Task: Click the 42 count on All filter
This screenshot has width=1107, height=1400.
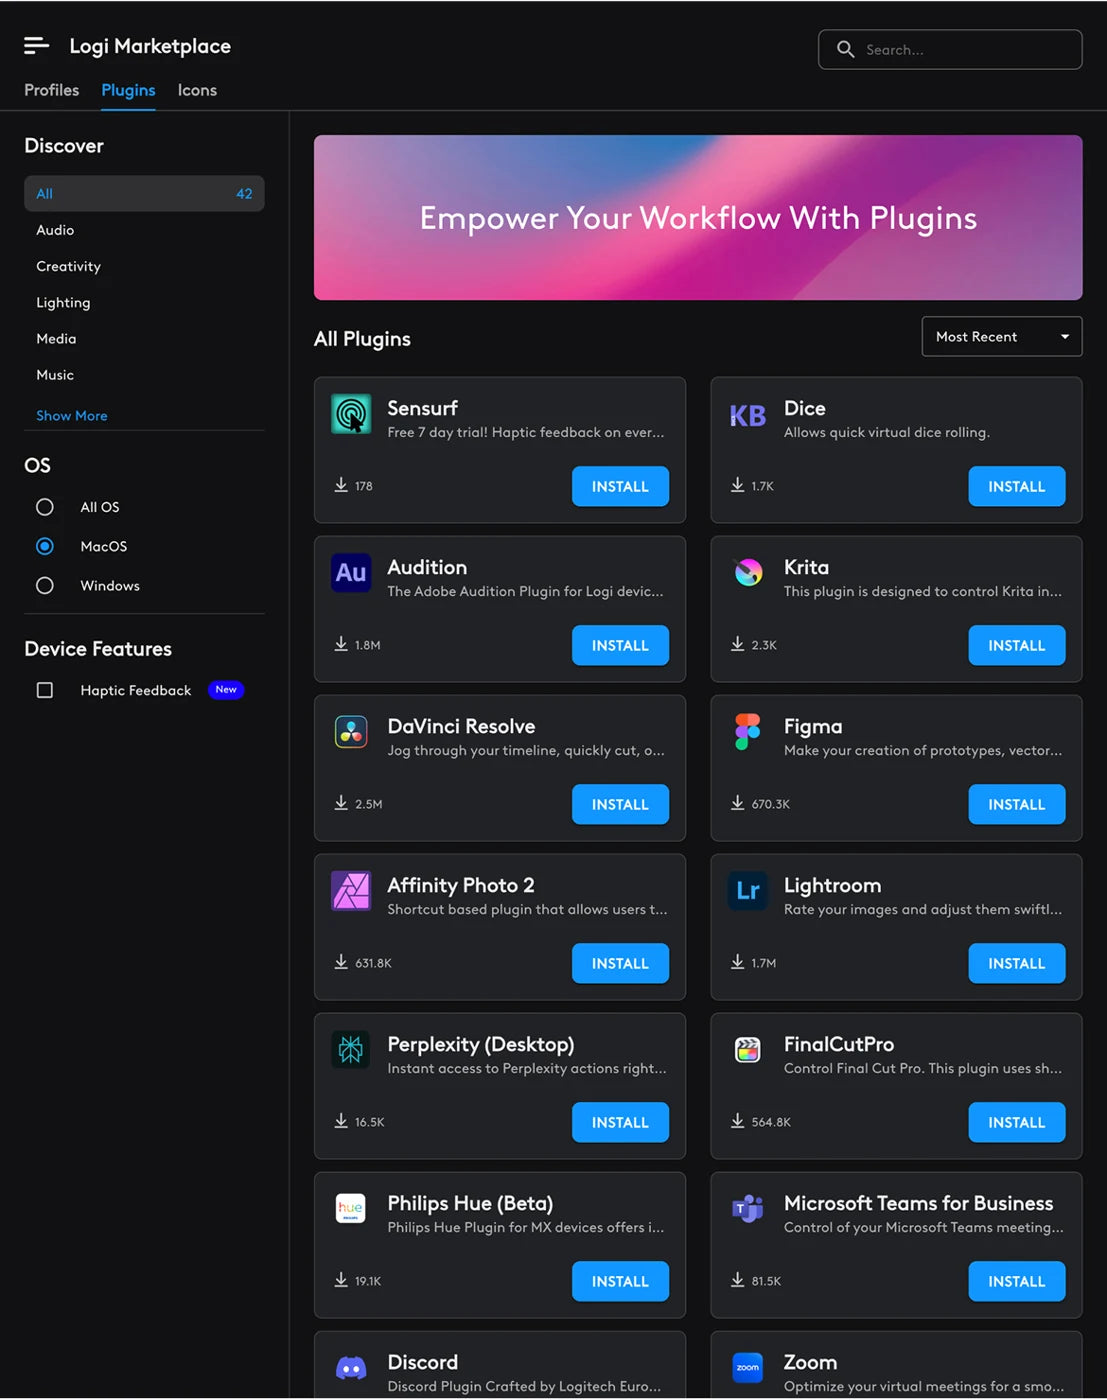Action: tap(244, 194)
